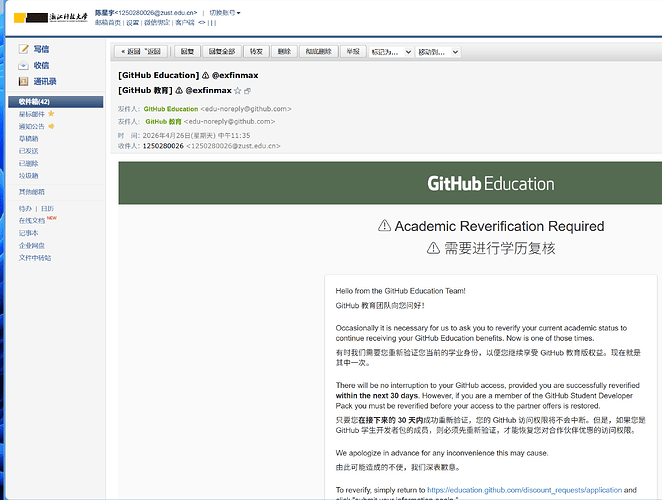The height and width of the screenshot is (500, 662).
Task: Open the 客户端 client link
Action: [x=185, y=23]
